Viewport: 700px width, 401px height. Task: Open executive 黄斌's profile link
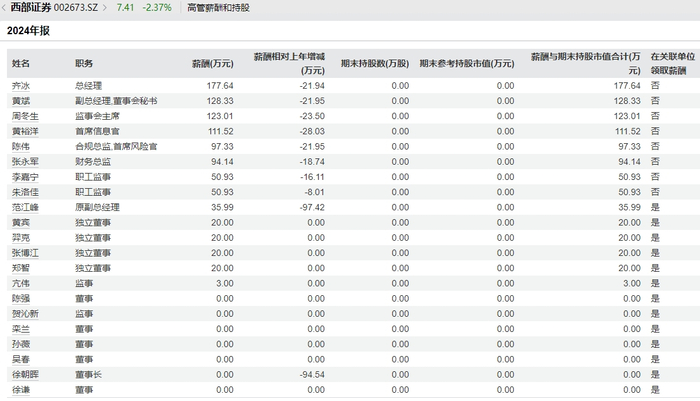coord(21,101)
